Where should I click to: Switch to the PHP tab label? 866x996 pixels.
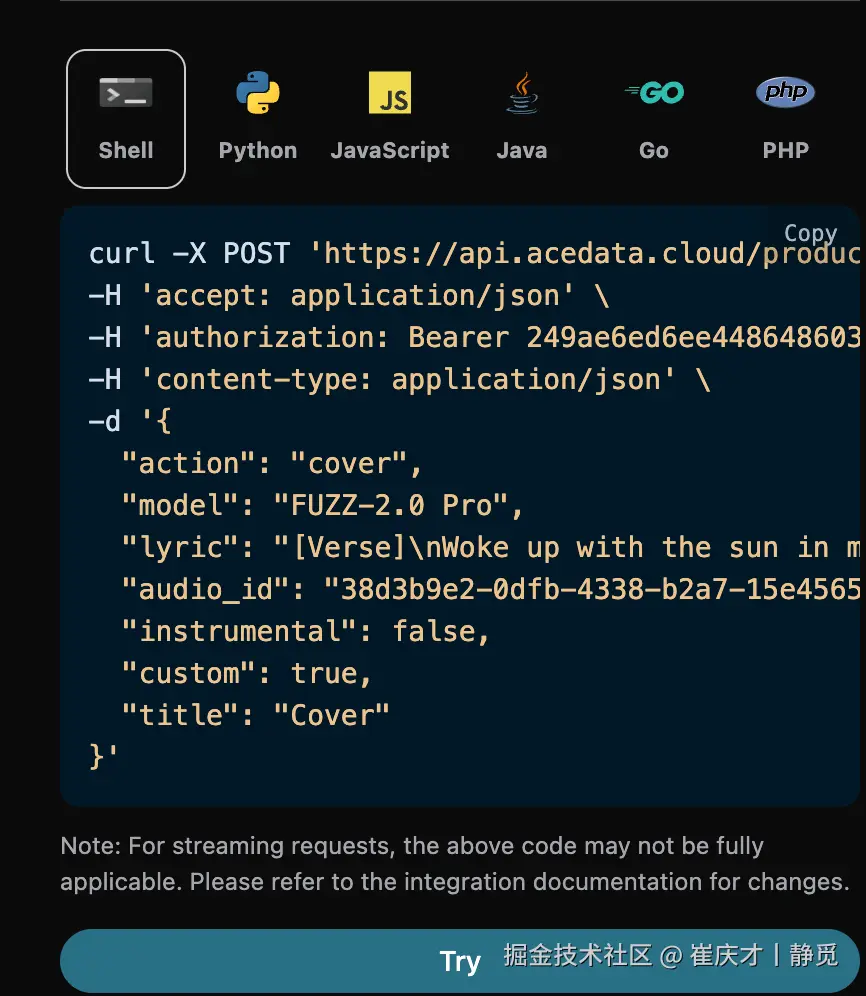click(x=786, y=151)
